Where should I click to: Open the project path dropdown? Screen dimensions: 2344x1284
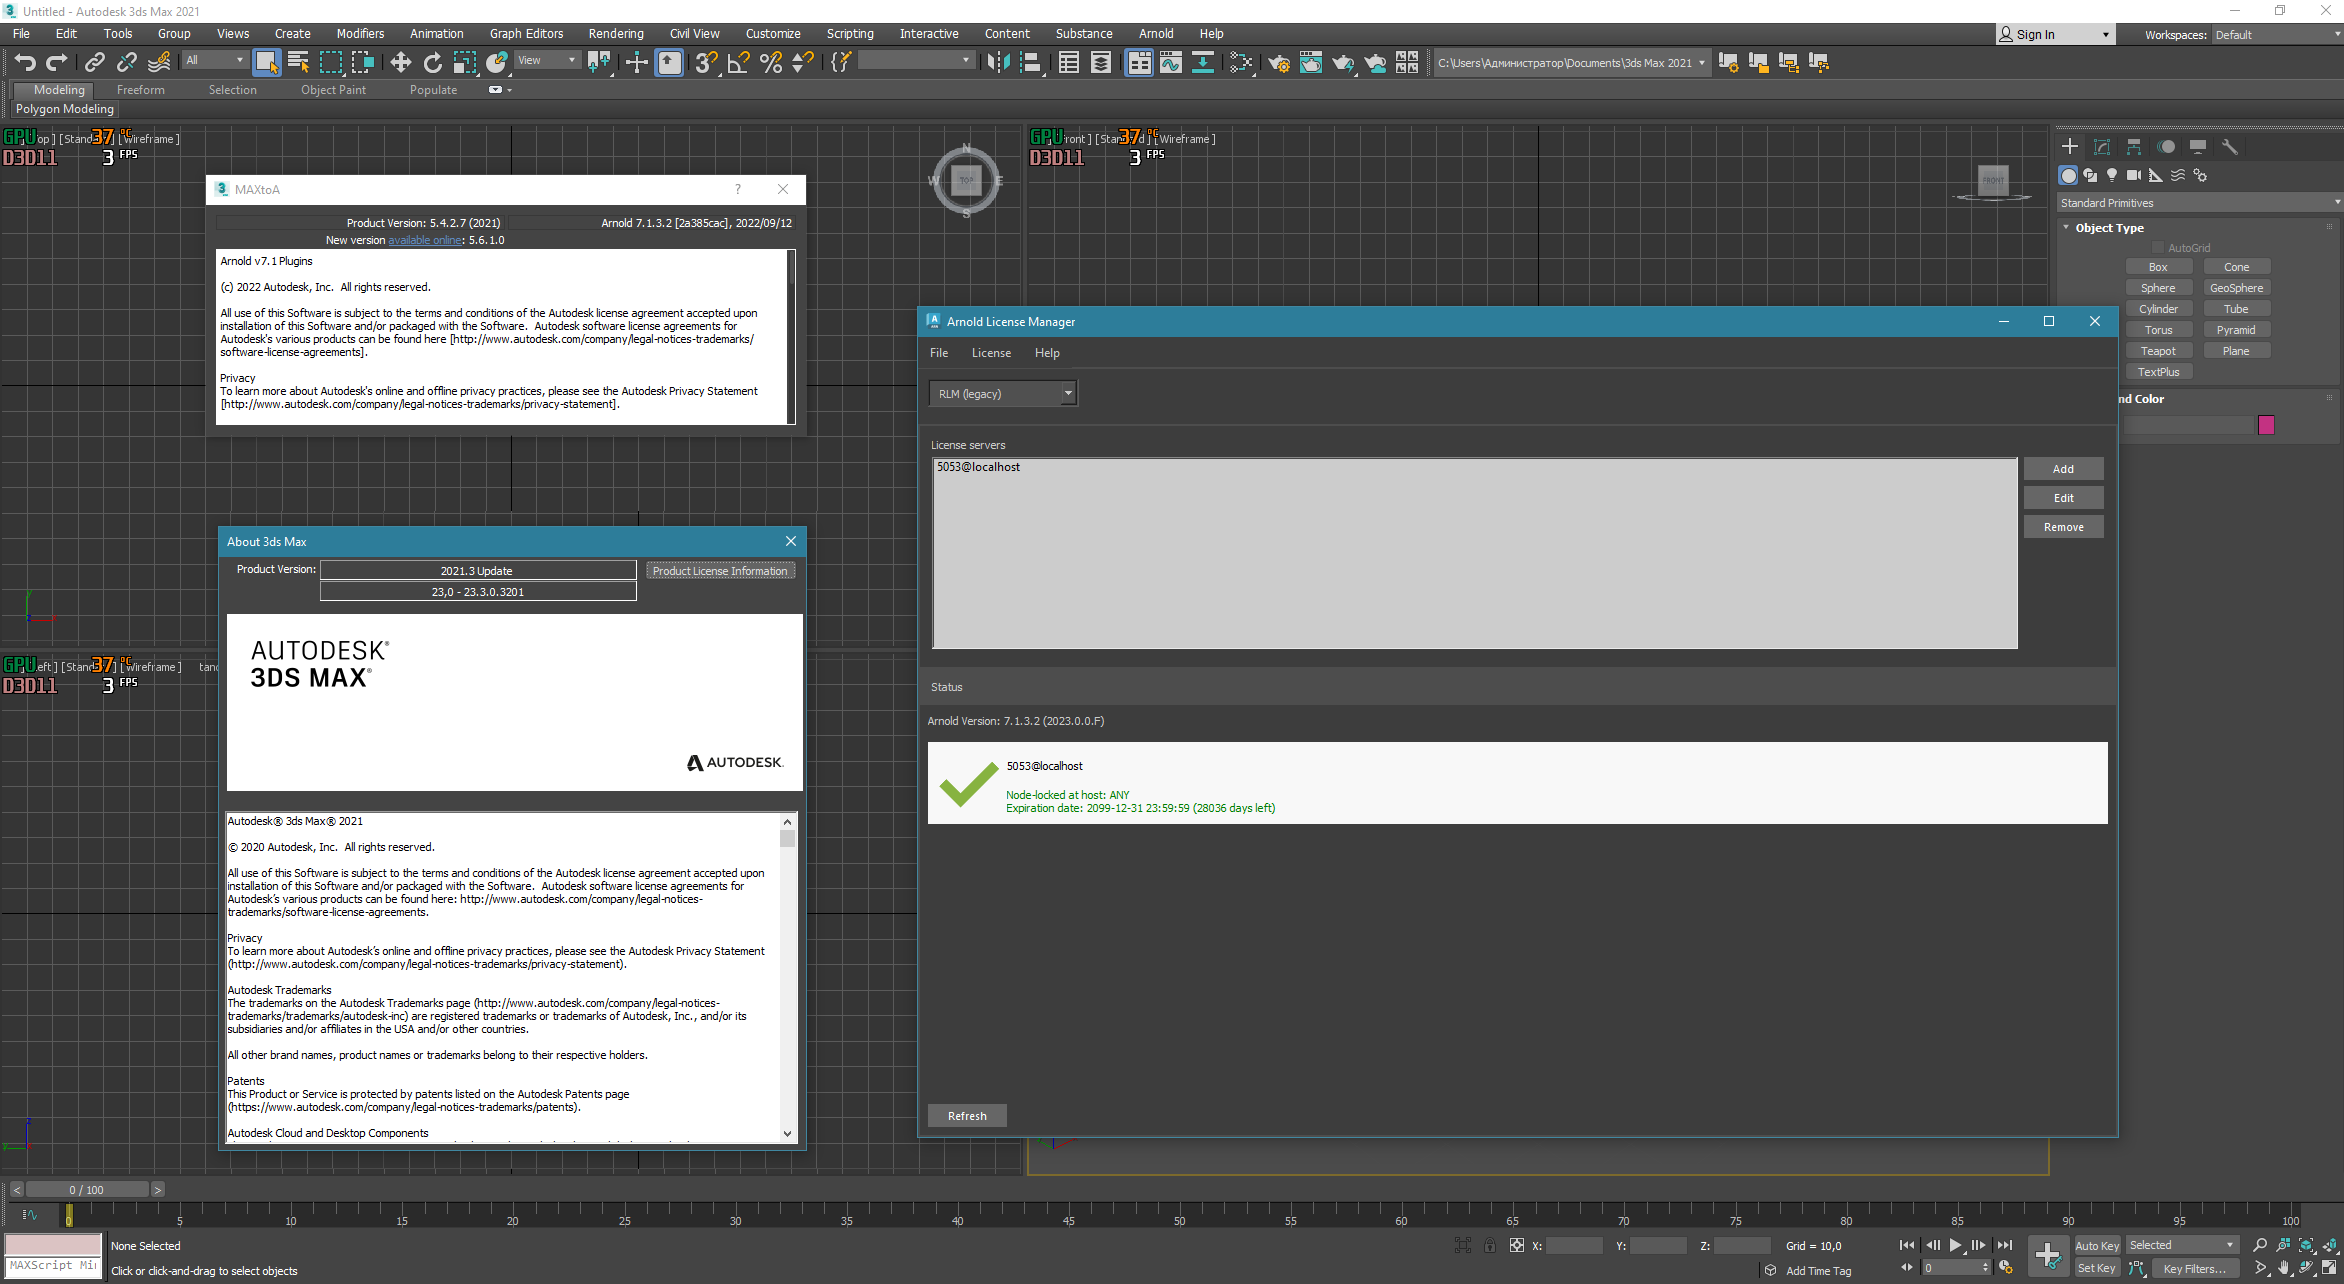(1571, 62)
